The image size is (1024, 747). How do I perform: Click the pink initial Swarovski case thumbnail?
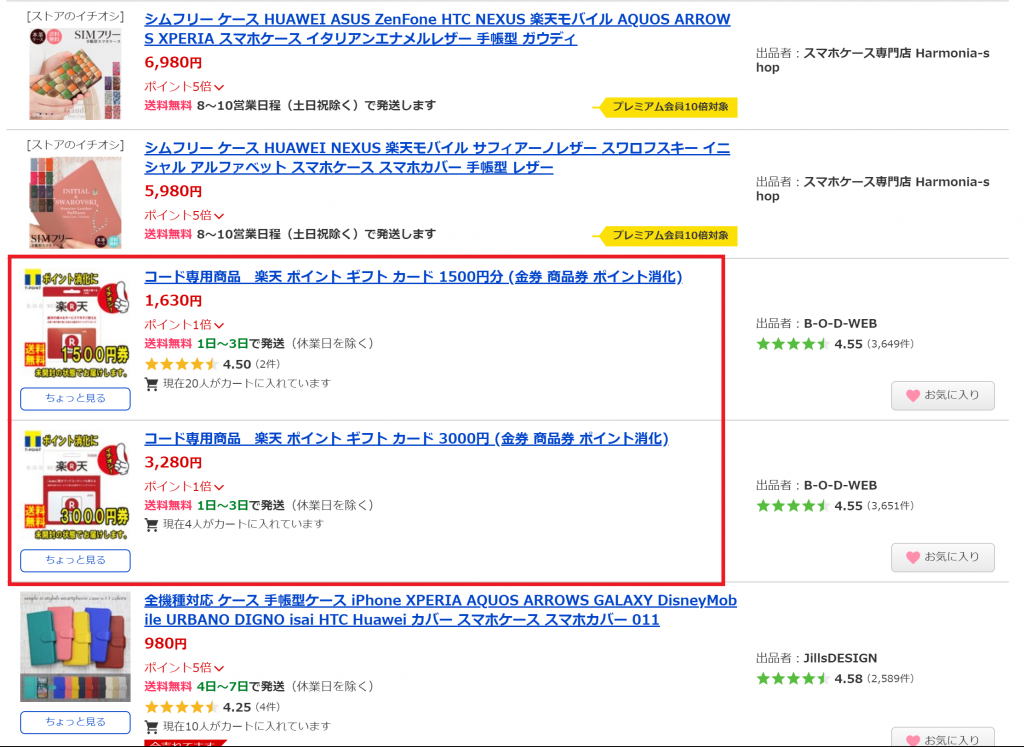(x=75, y=203)
